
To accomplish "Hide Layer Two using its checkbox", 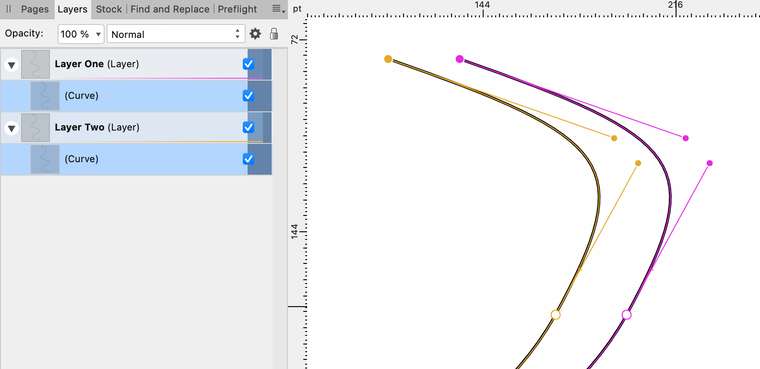I will (248, 128).
